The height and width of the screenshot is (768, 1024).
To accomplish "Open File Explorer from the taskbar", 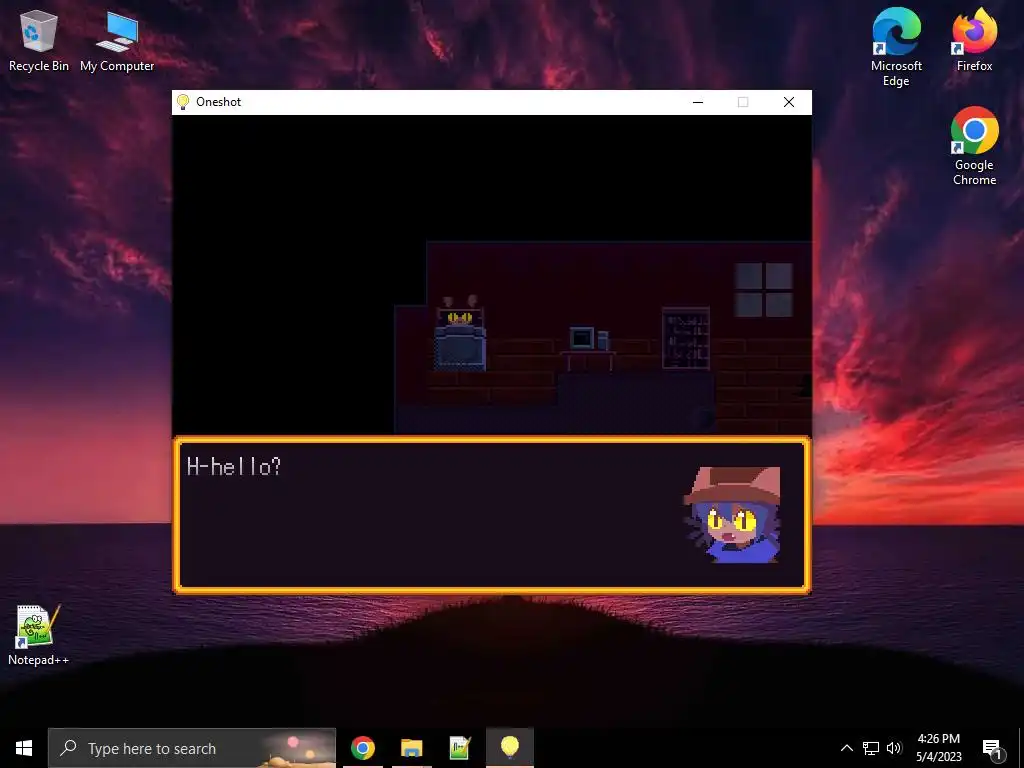I will click(x=411, y=748).
